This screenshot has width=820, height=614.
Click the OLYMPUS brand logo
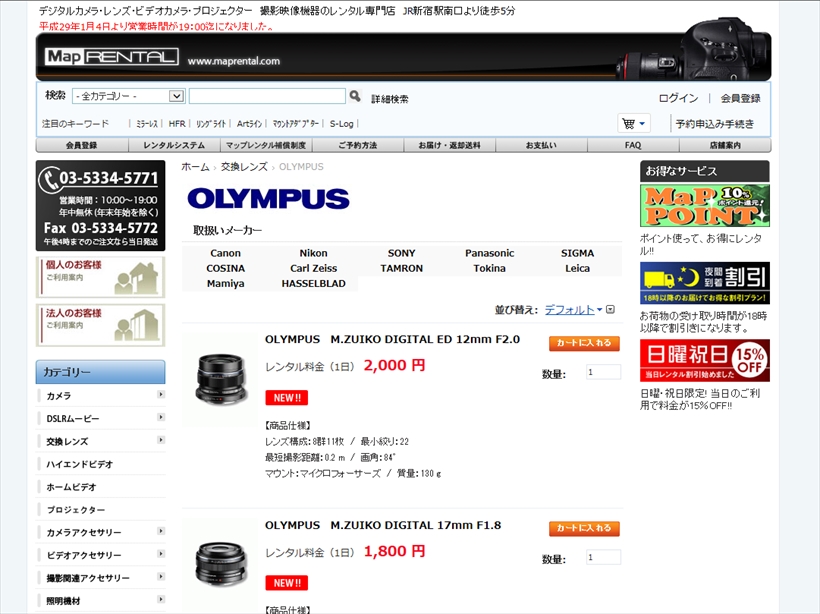coord(268,199)
